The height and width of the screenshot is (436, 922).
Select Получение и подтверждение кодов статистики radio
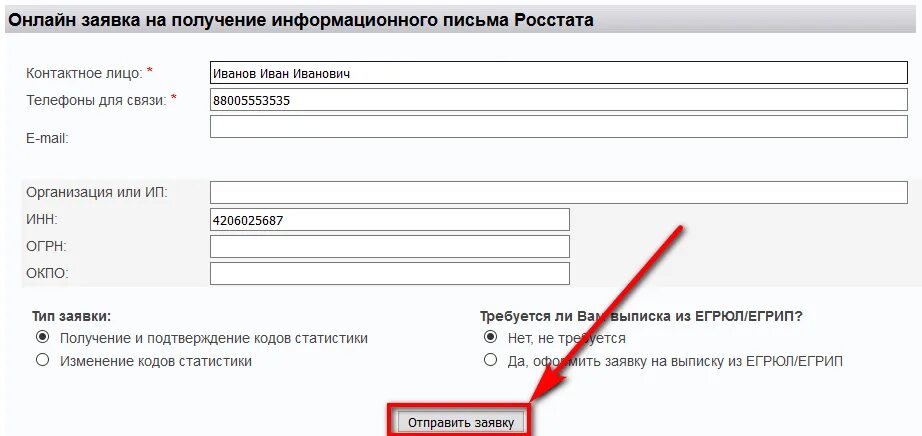42,338
